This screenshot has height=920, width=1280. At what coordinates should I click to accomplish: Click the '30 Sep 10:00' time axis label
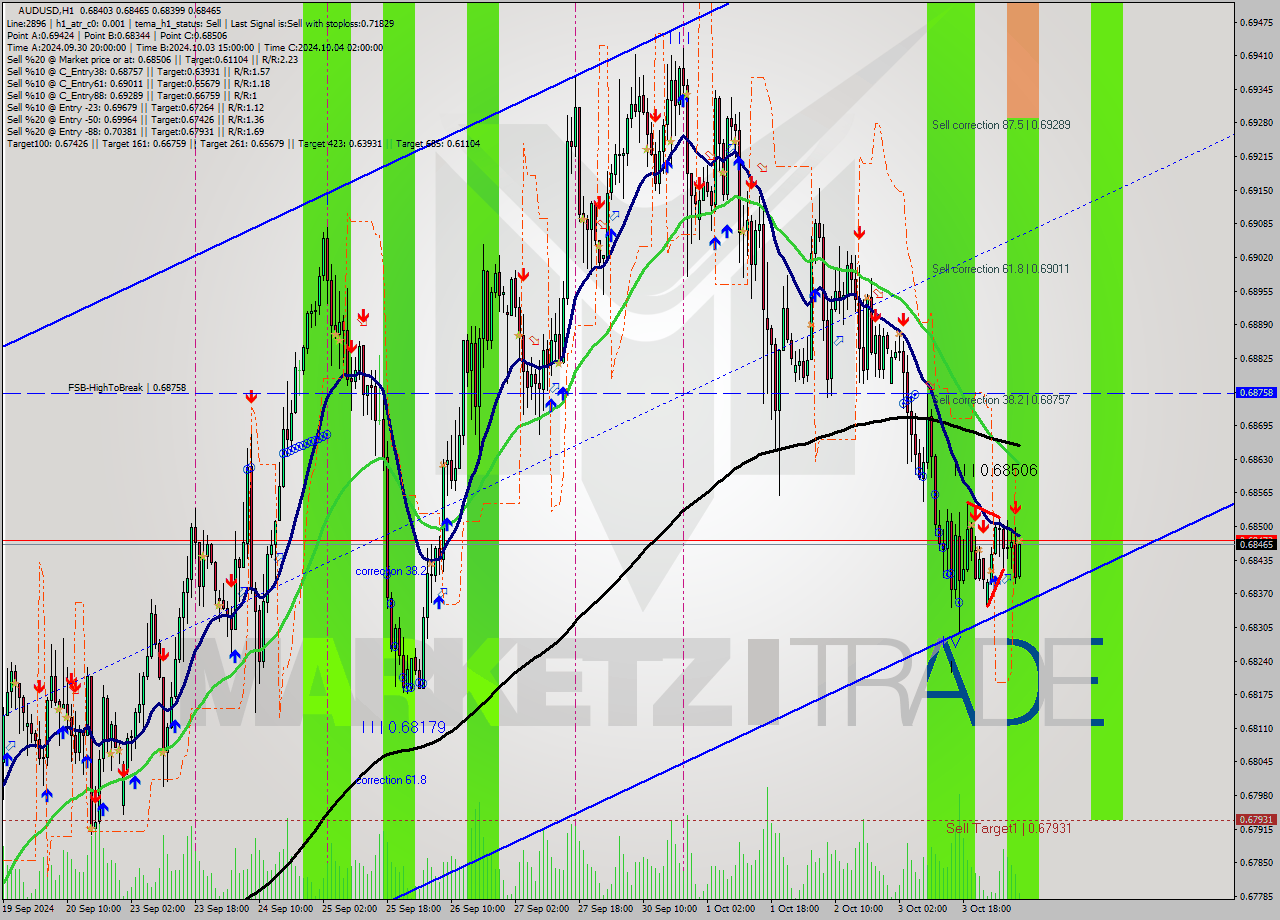[670, 909]
